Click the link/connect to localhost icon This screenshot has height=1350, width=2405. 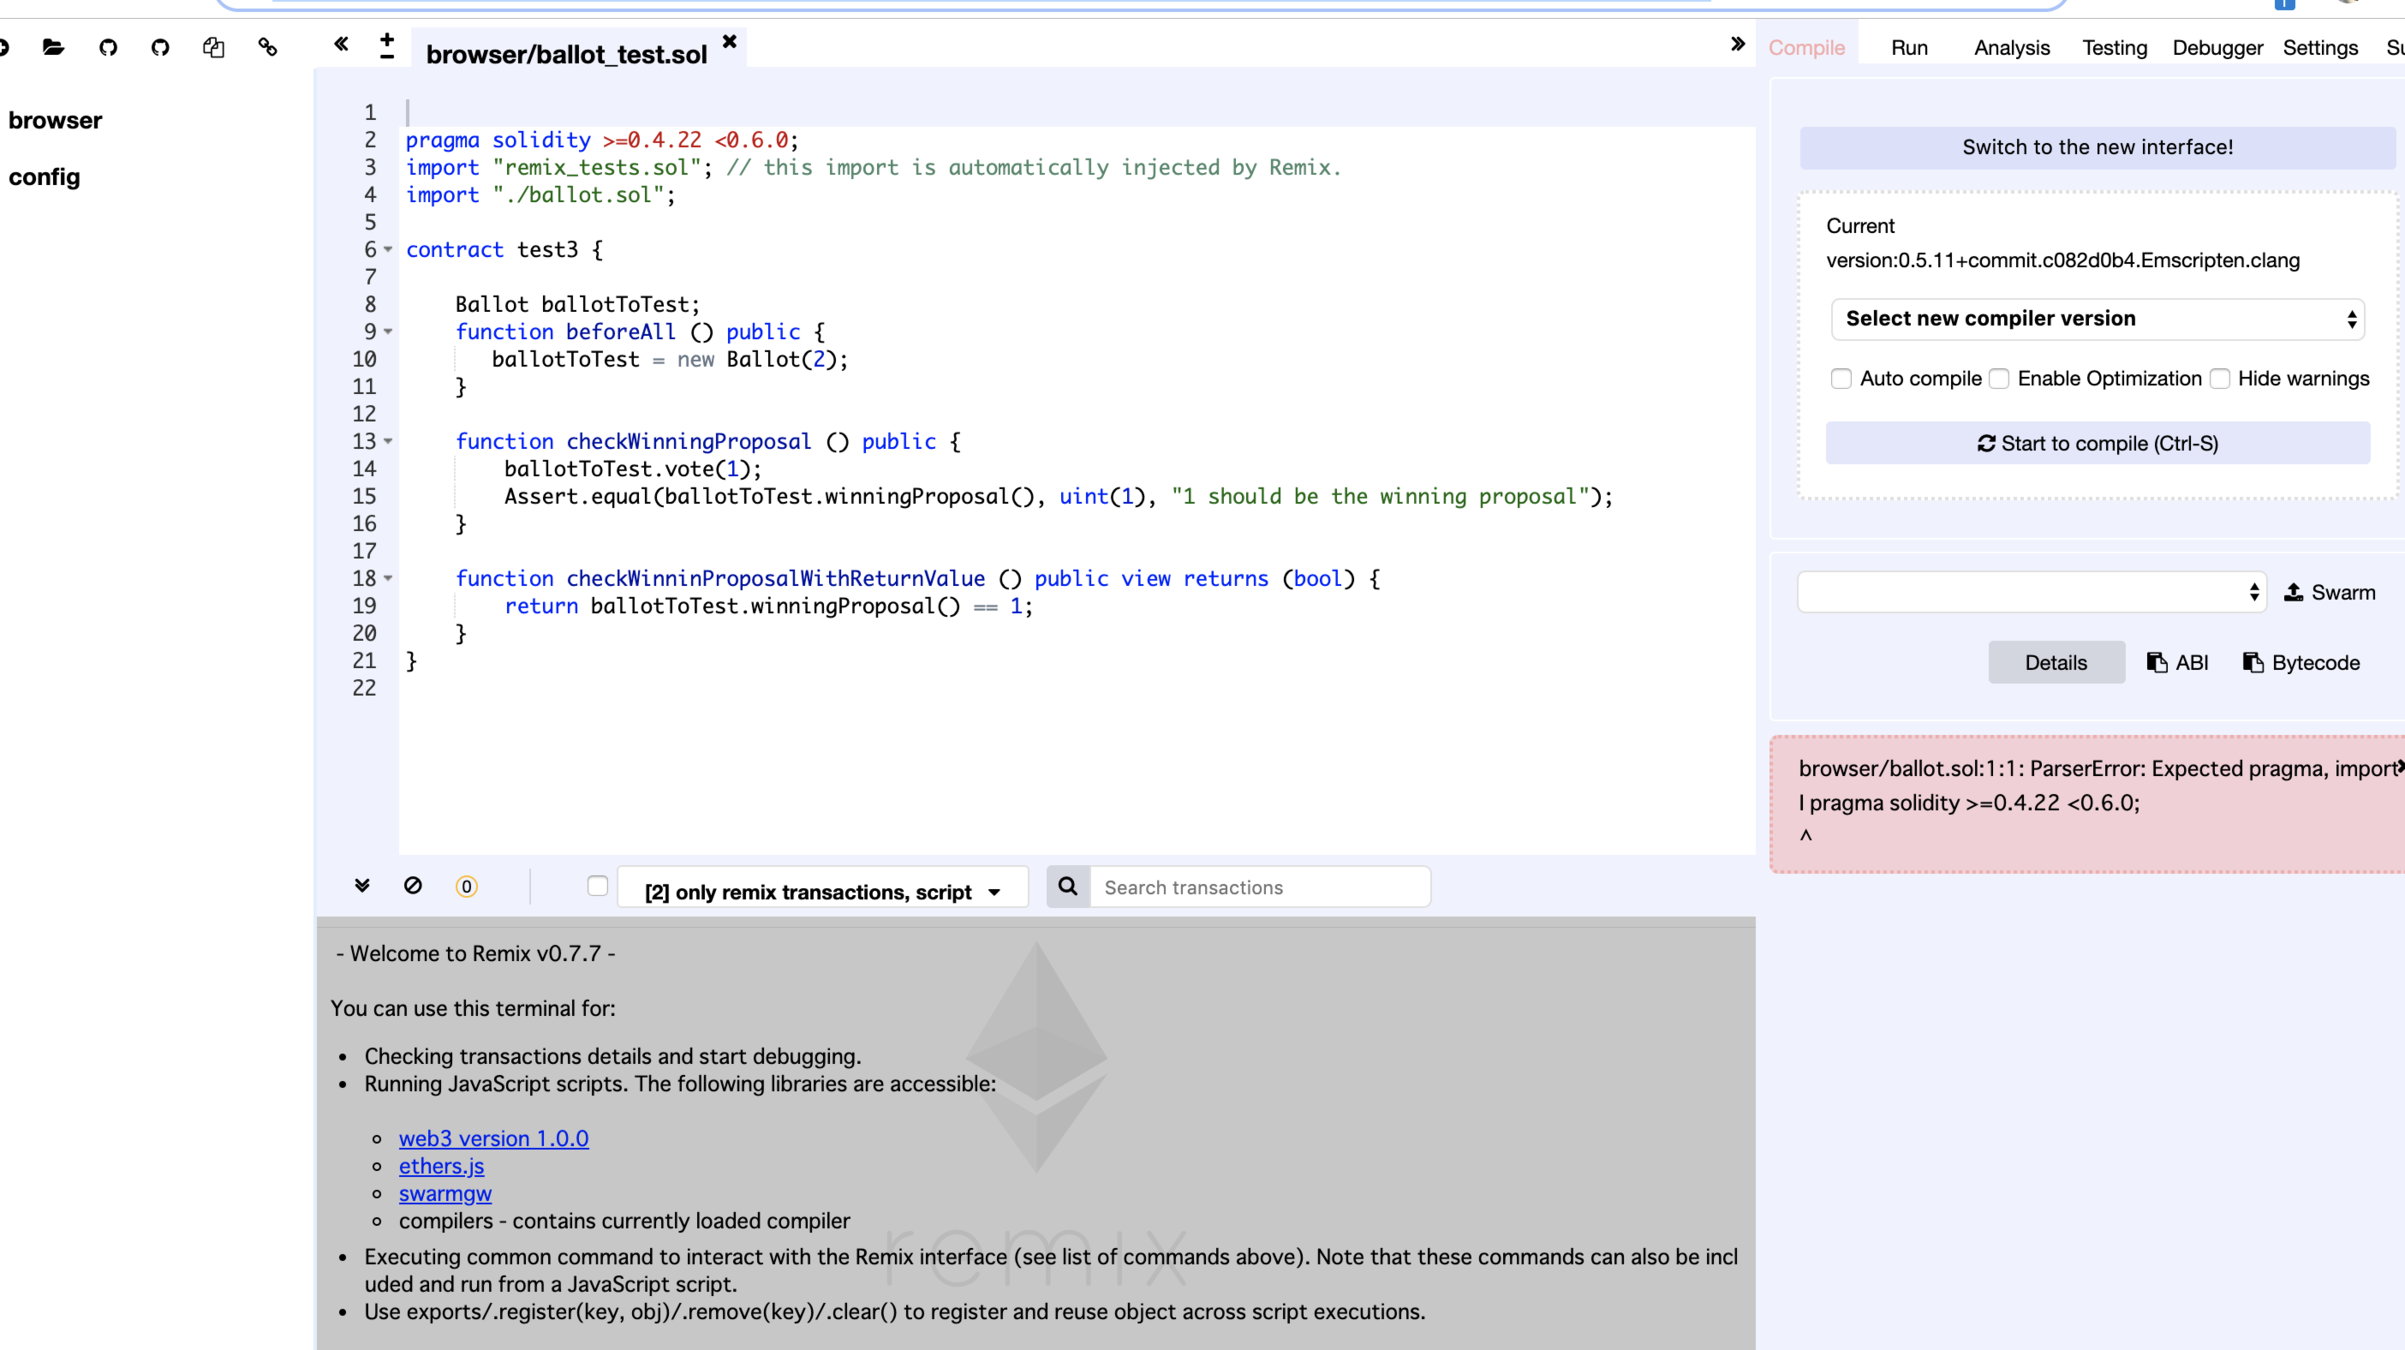coord(267,47)
